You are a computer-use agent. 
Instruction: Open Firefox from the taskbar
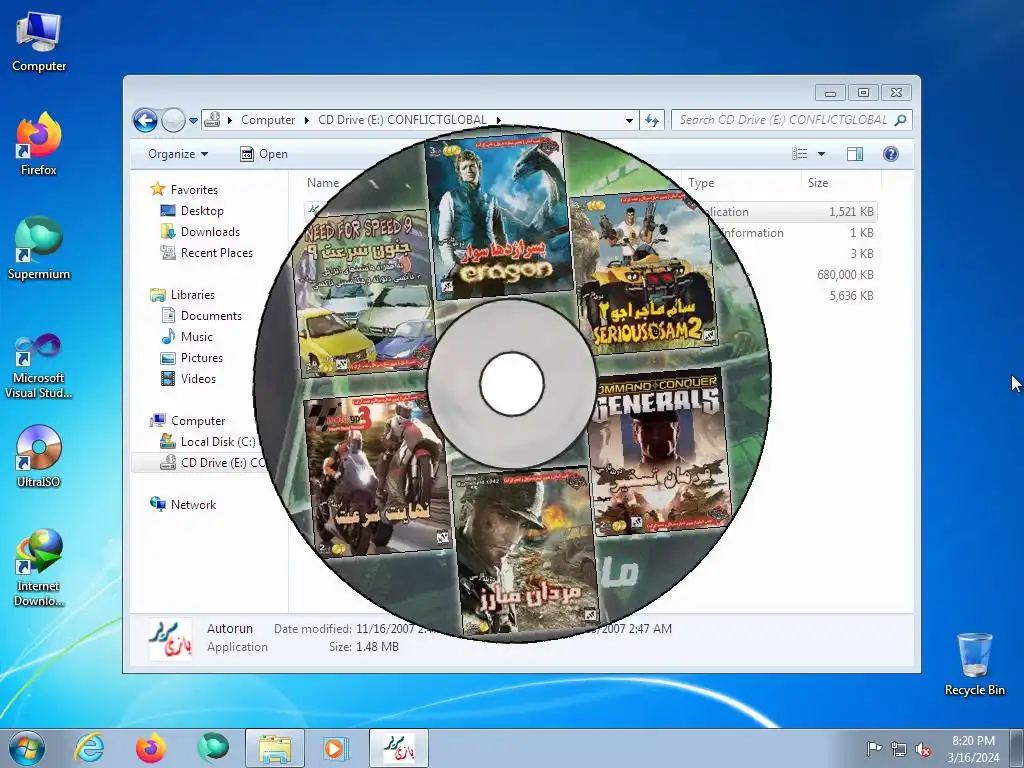pyautogui.click(x=151, y=748)
